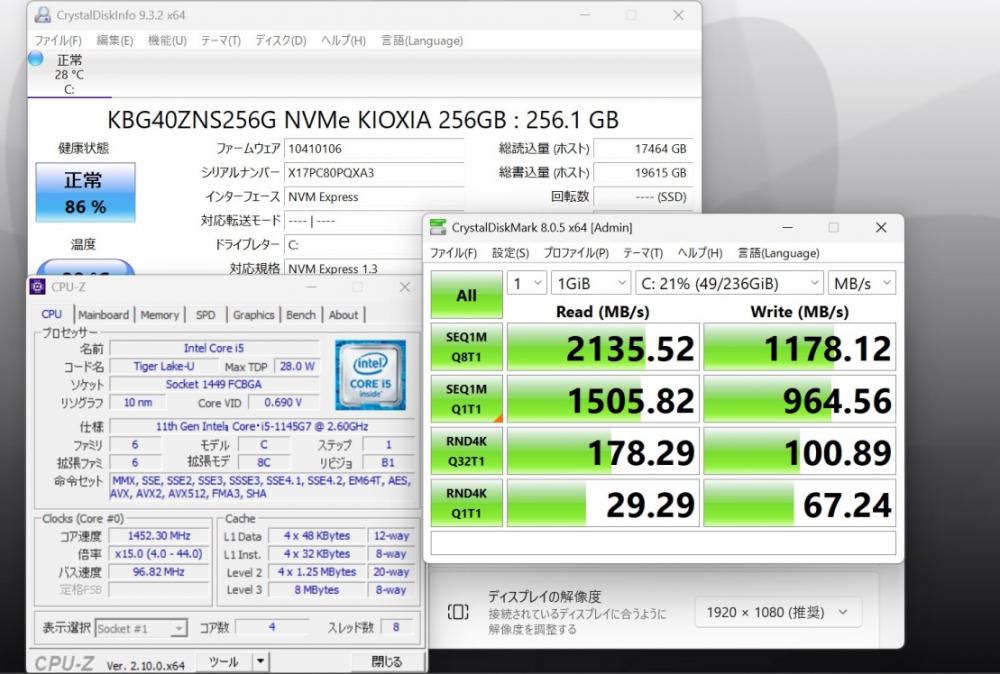
Task: Run the RND4K Q32T1 test
Action: 466,451
